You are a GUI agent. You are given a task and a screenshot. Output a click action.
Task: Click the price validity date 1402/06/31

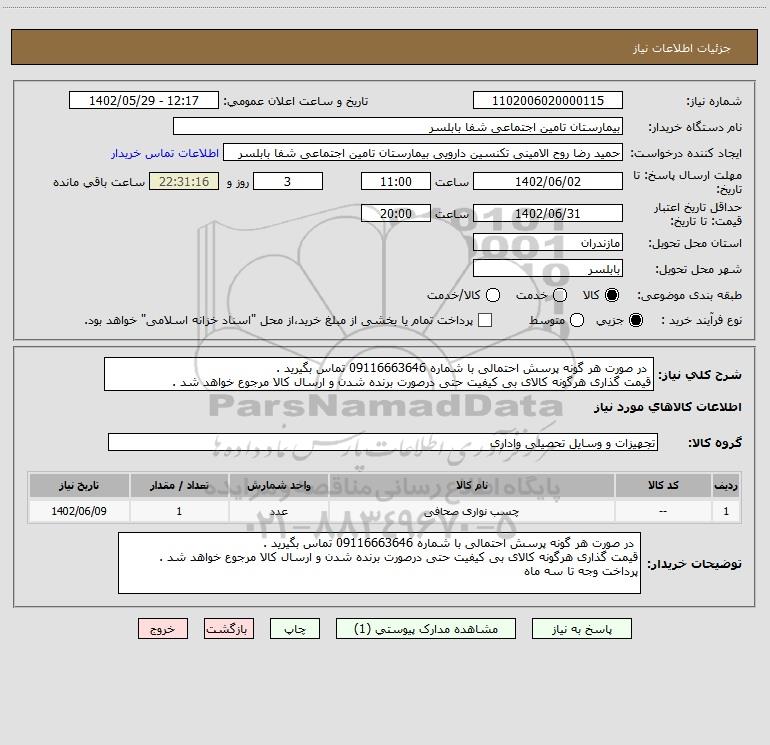(548, 213)
